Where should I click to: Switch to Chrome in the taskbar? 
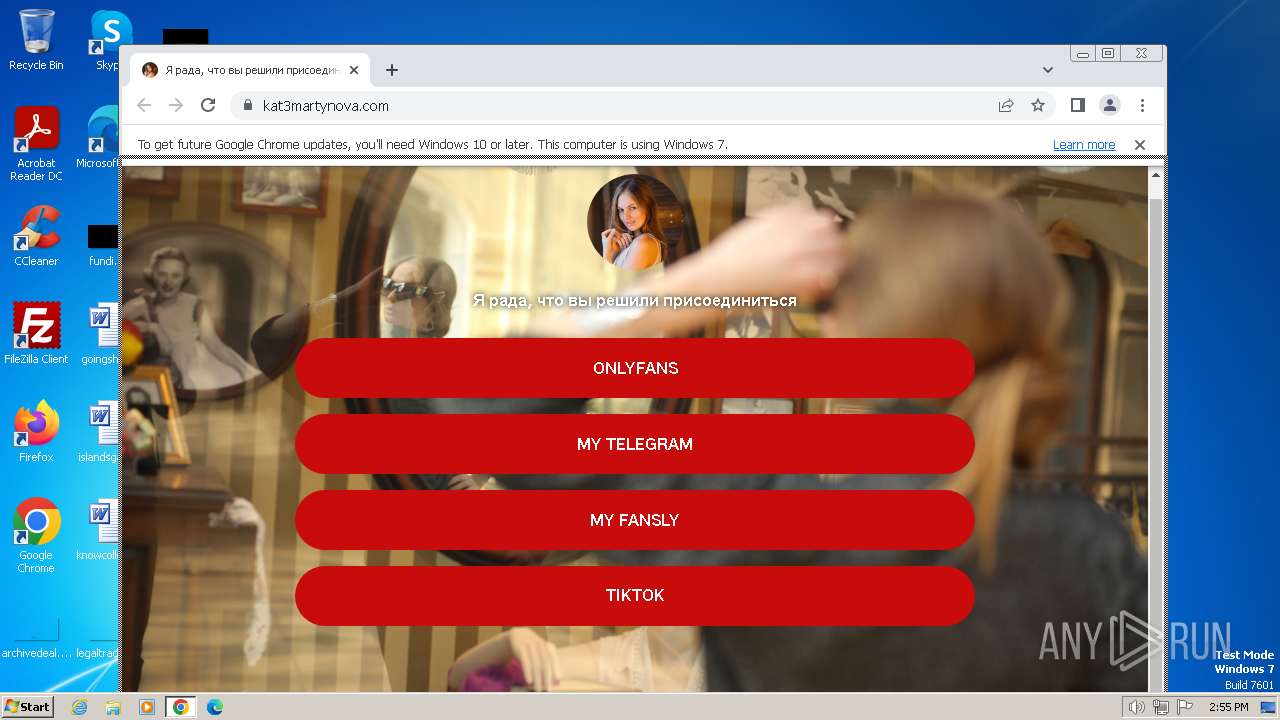(181, 707)
